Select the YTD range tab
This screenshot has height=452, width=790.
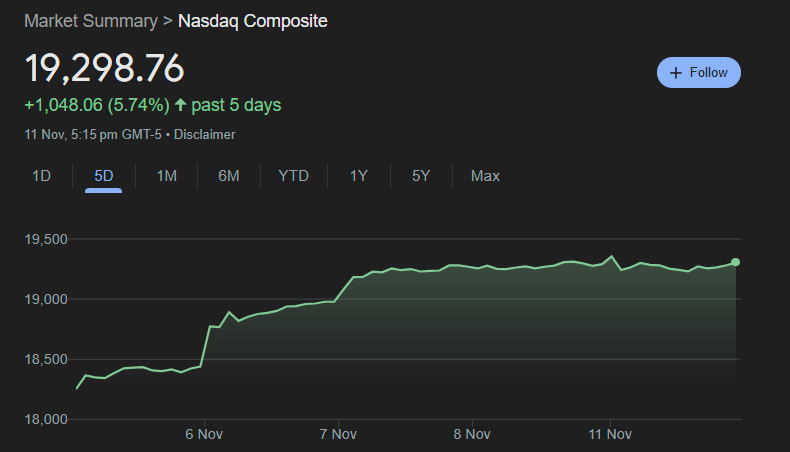point(294,176)
